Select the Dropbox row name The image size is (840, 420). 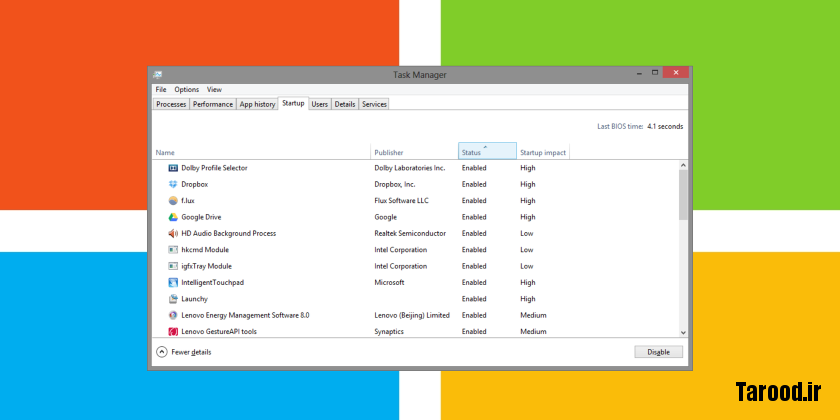[x=194, y=184]
